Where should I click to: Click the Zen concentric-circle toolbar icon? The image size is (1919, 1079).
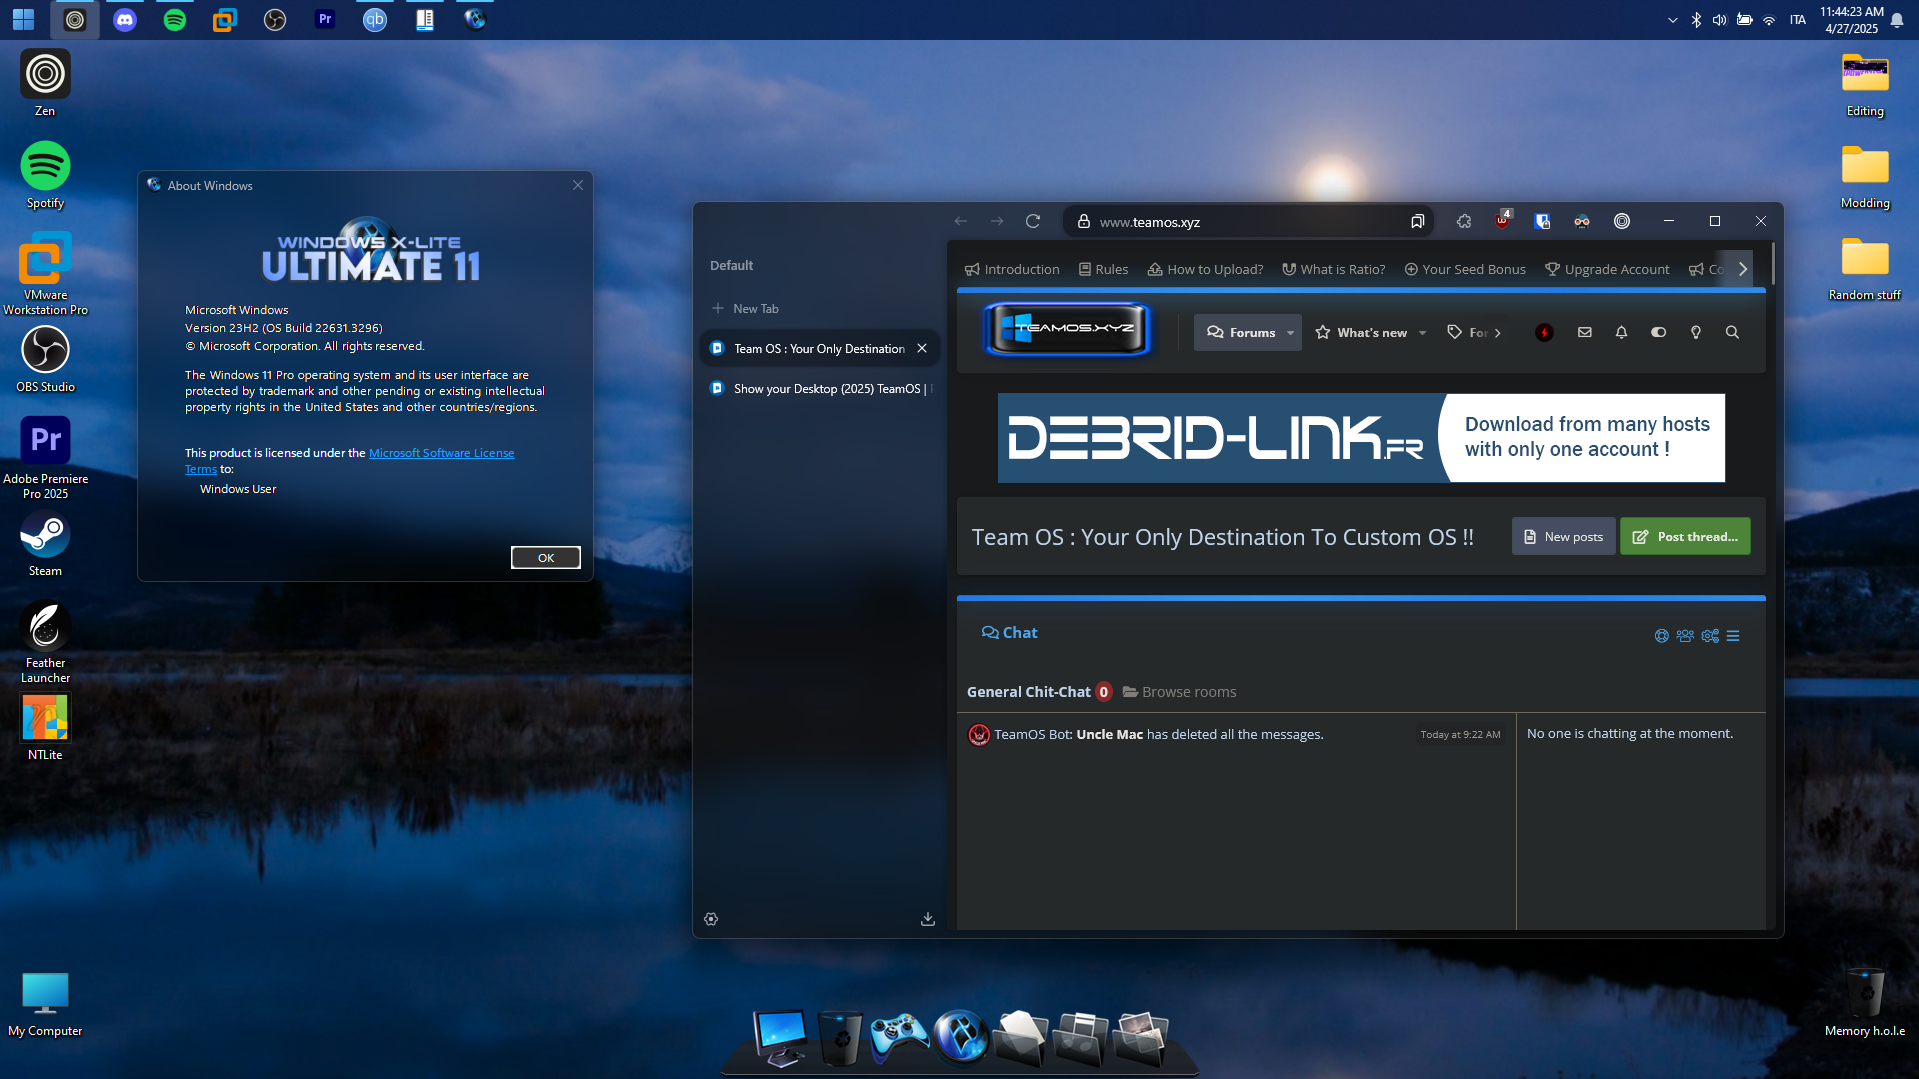click(1622, 221)
